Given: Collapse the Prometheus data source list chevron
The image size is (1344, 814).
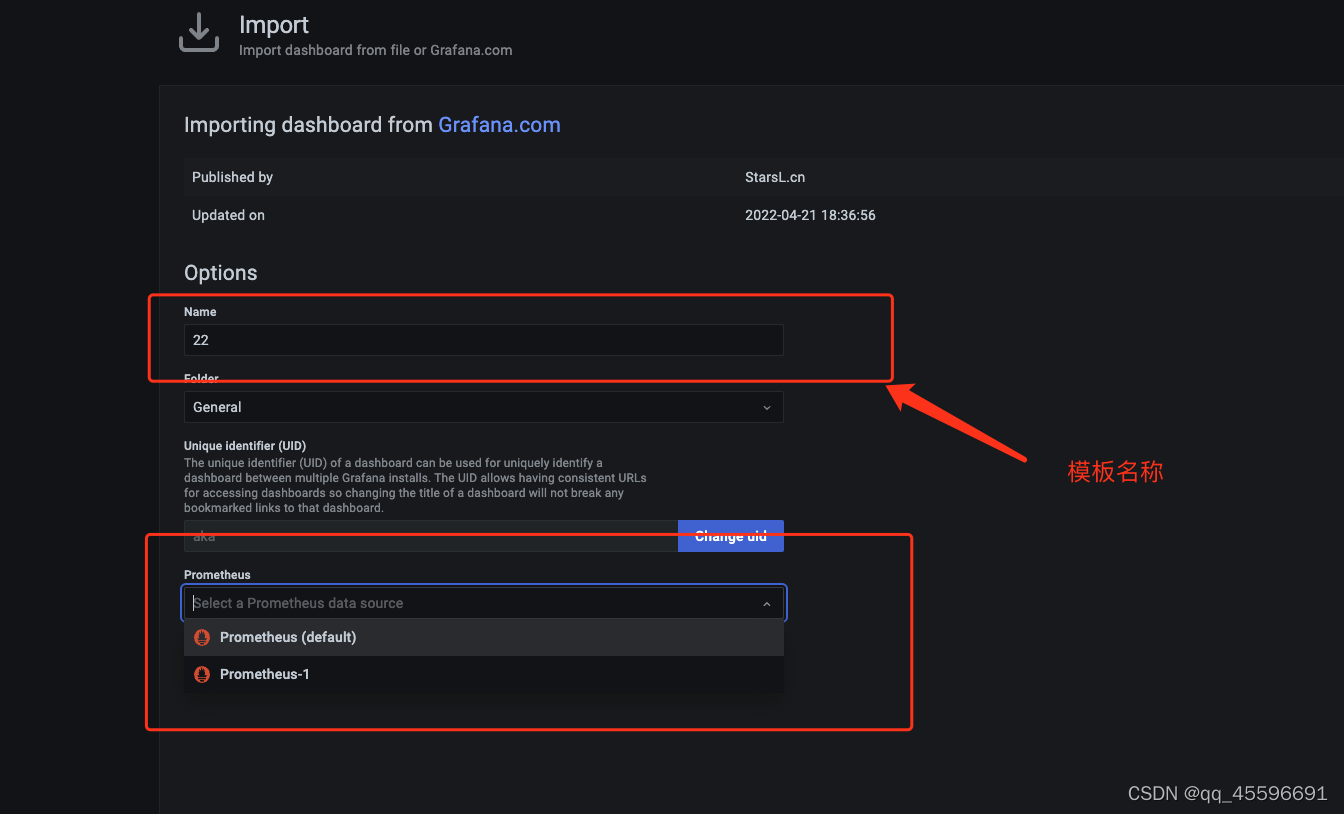Looking at the screenshot, I should coord(767,604).
